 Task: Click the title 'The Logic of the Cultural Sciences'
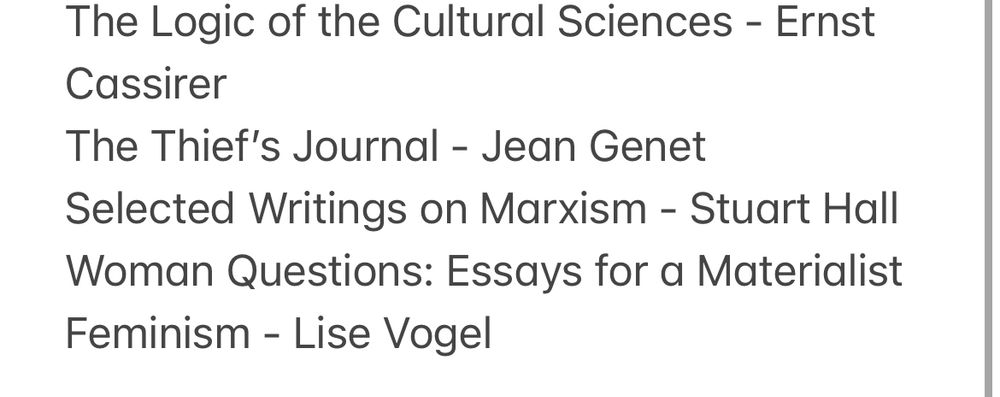point(399,24)
